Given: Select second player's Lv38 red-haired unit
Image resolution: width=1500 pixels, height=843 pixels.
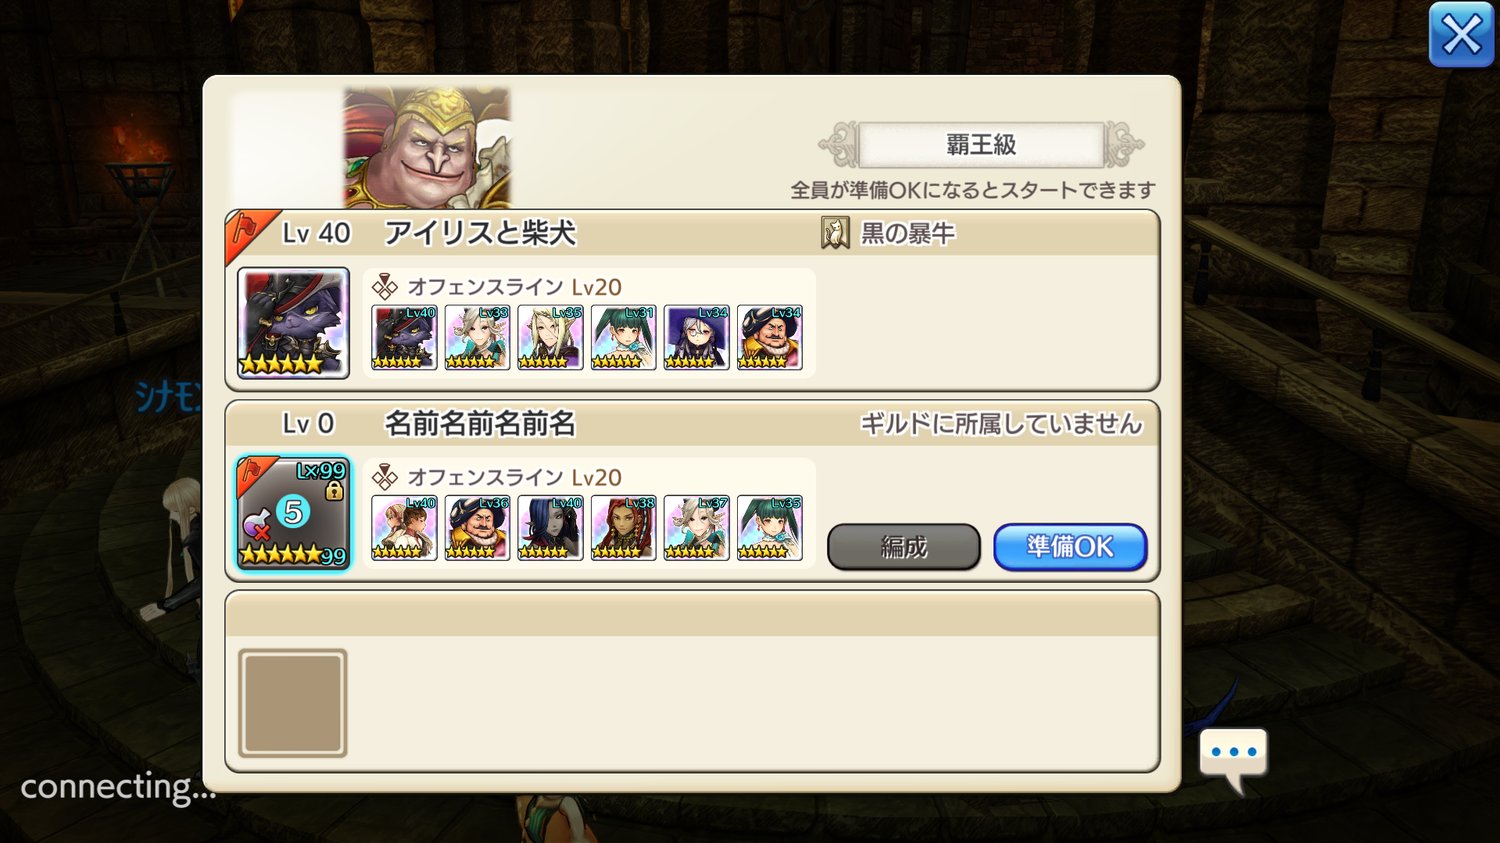Looking at the screenshot, I should click(x=623, y=528).
